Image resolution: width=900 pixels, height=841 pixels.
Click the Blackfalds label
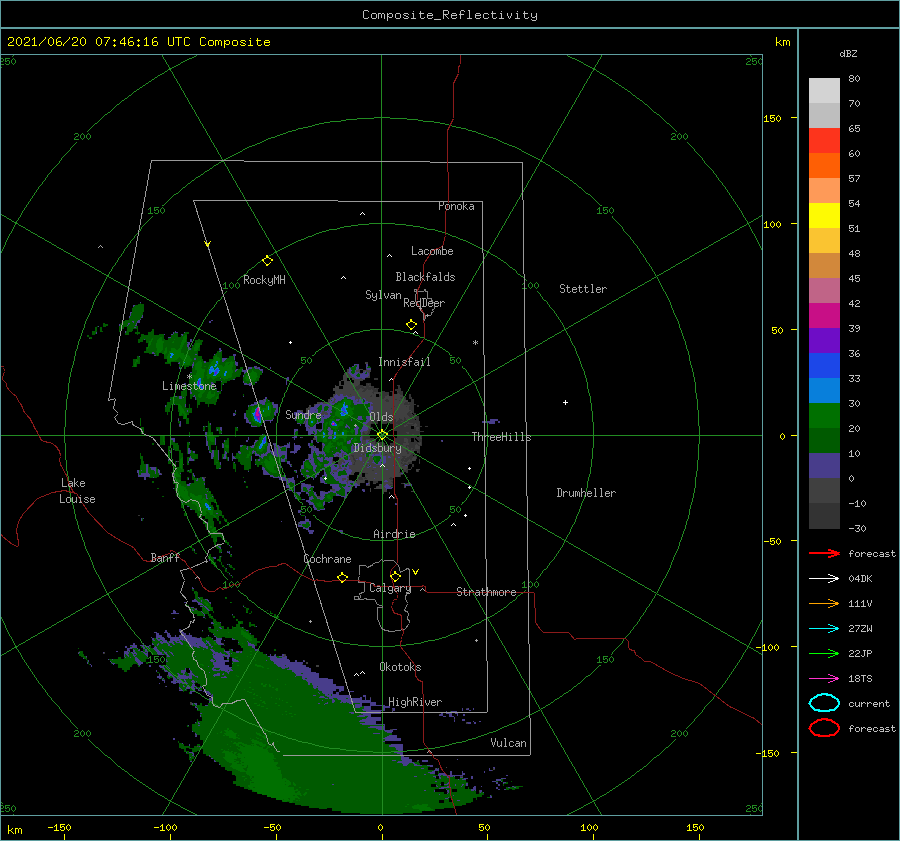pyautogui.click(x=425, y=277)
